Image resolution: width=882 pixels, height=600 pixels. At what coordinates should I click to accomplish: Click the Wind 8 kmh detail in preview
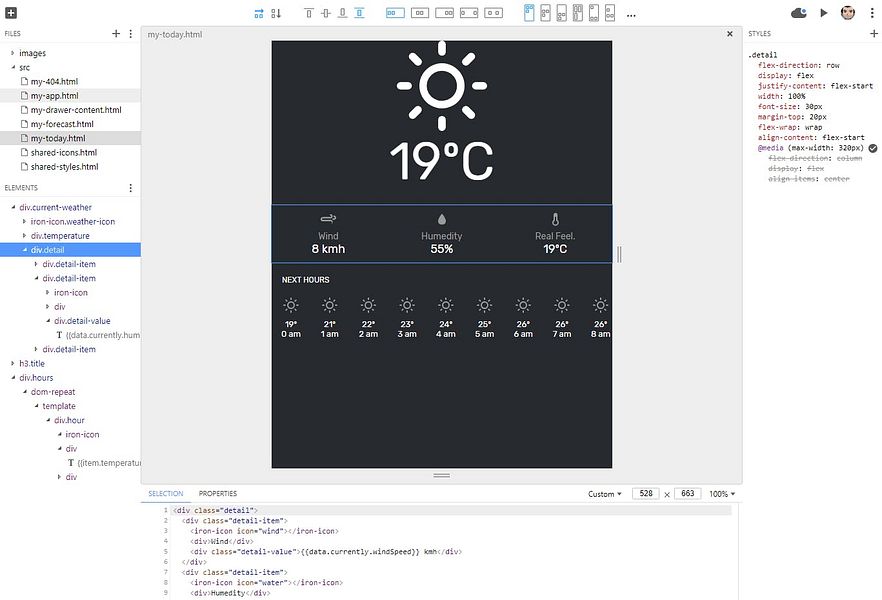328,234
